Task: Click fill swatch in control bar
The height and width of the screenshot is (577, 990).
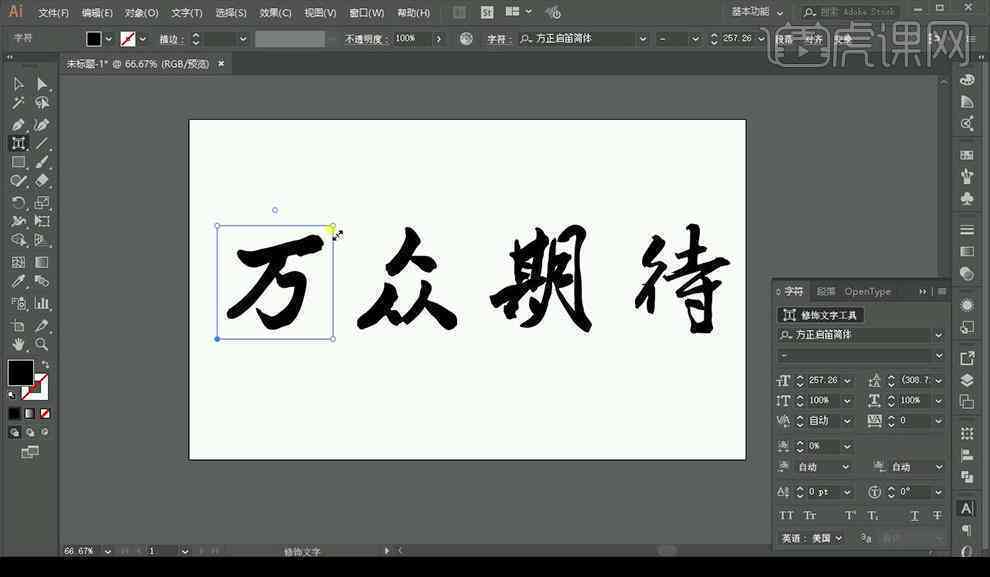Action: point(93,39)
